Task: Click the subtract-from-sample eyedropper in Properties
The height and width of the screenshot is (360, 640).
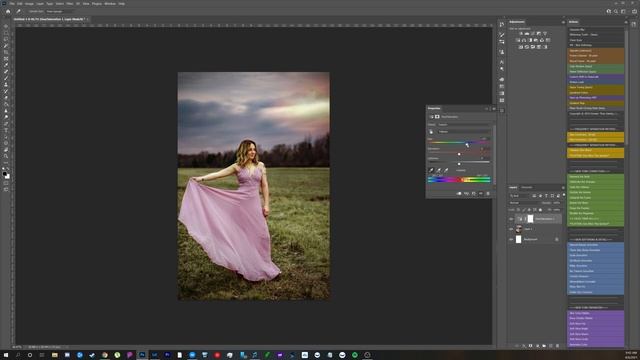Action: click(446, 170)
